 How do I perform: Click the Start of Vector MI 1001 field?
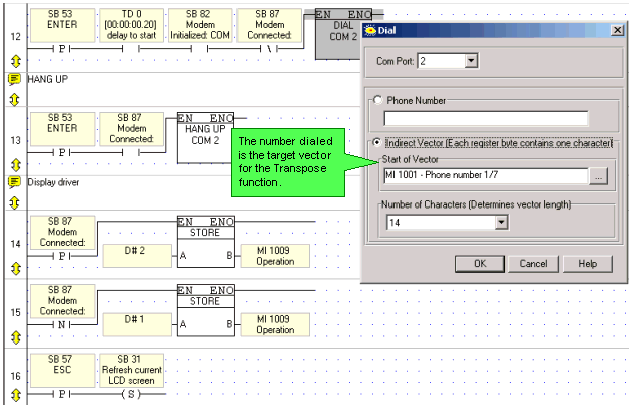point(482,177)
